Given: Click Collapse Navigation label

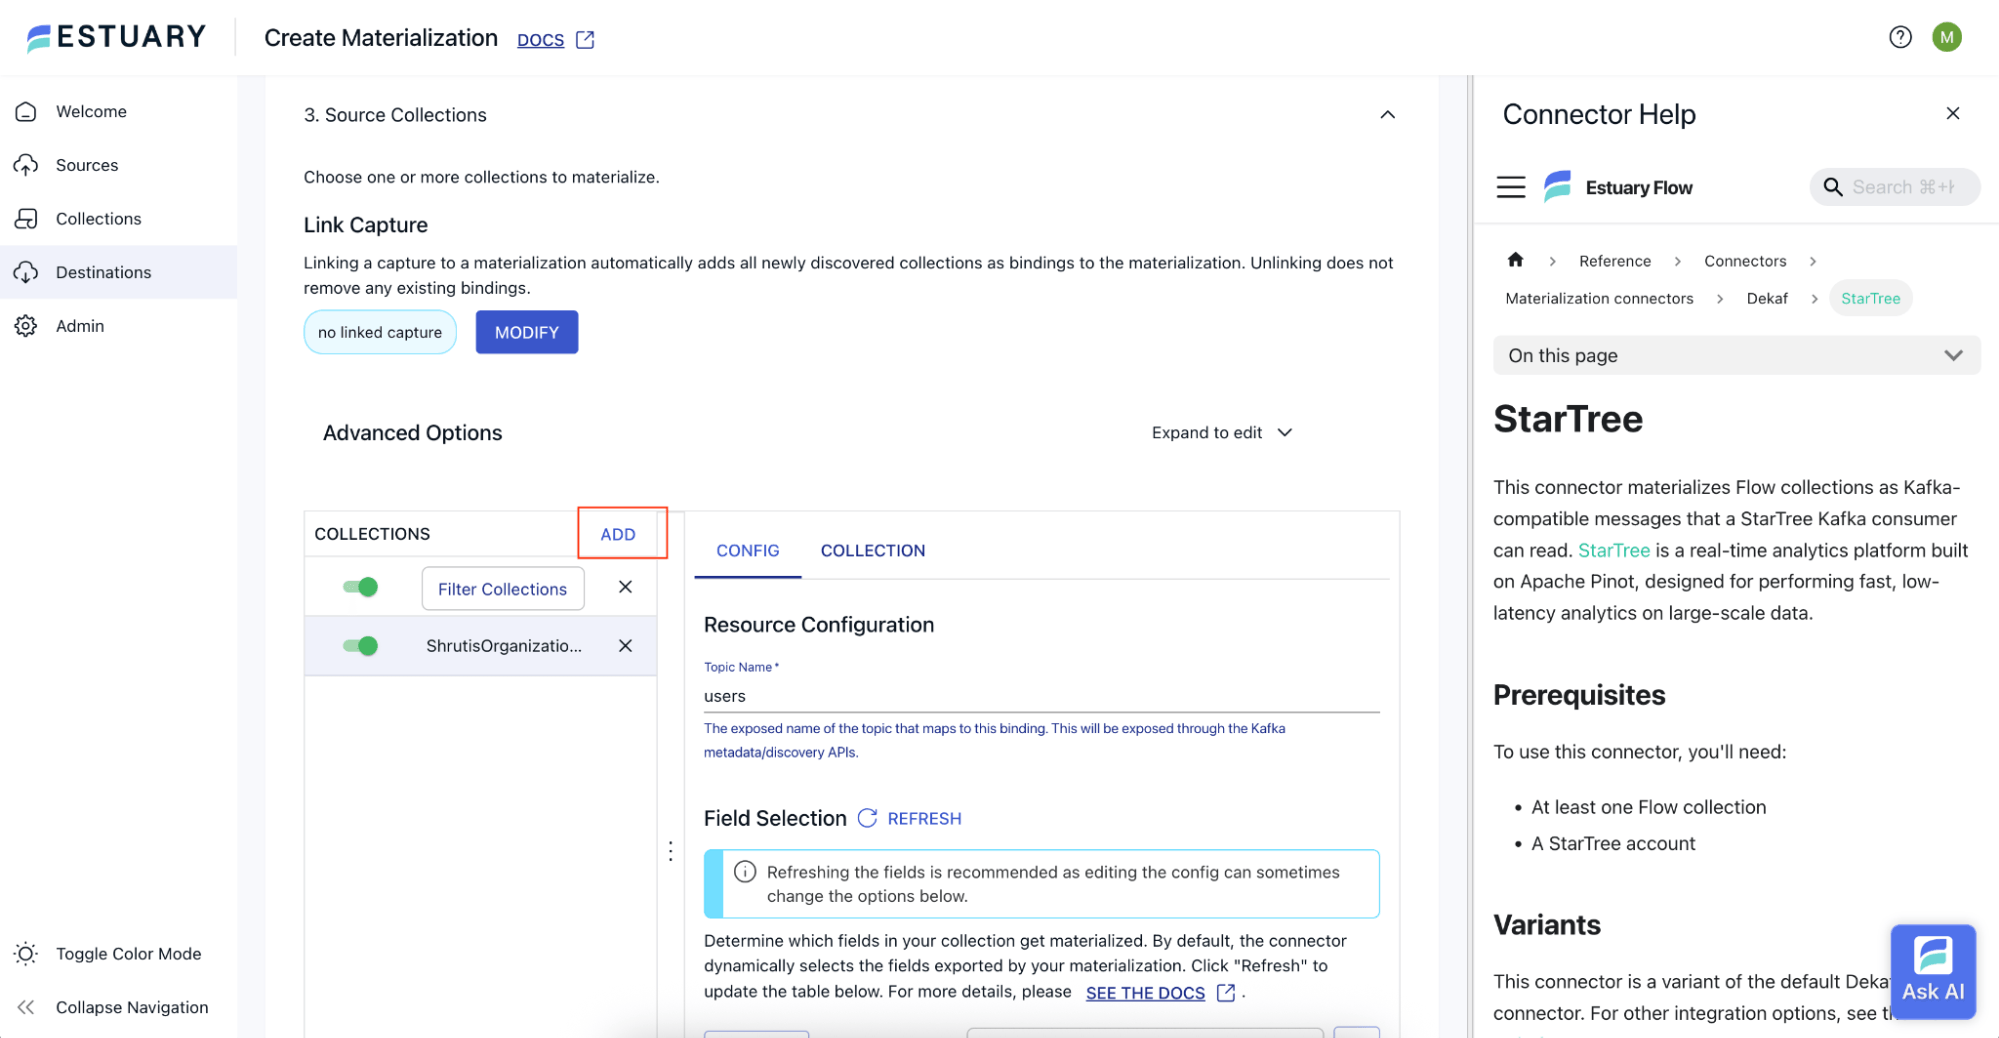Looking at the screenshot, I should [x=132, y=1007].
